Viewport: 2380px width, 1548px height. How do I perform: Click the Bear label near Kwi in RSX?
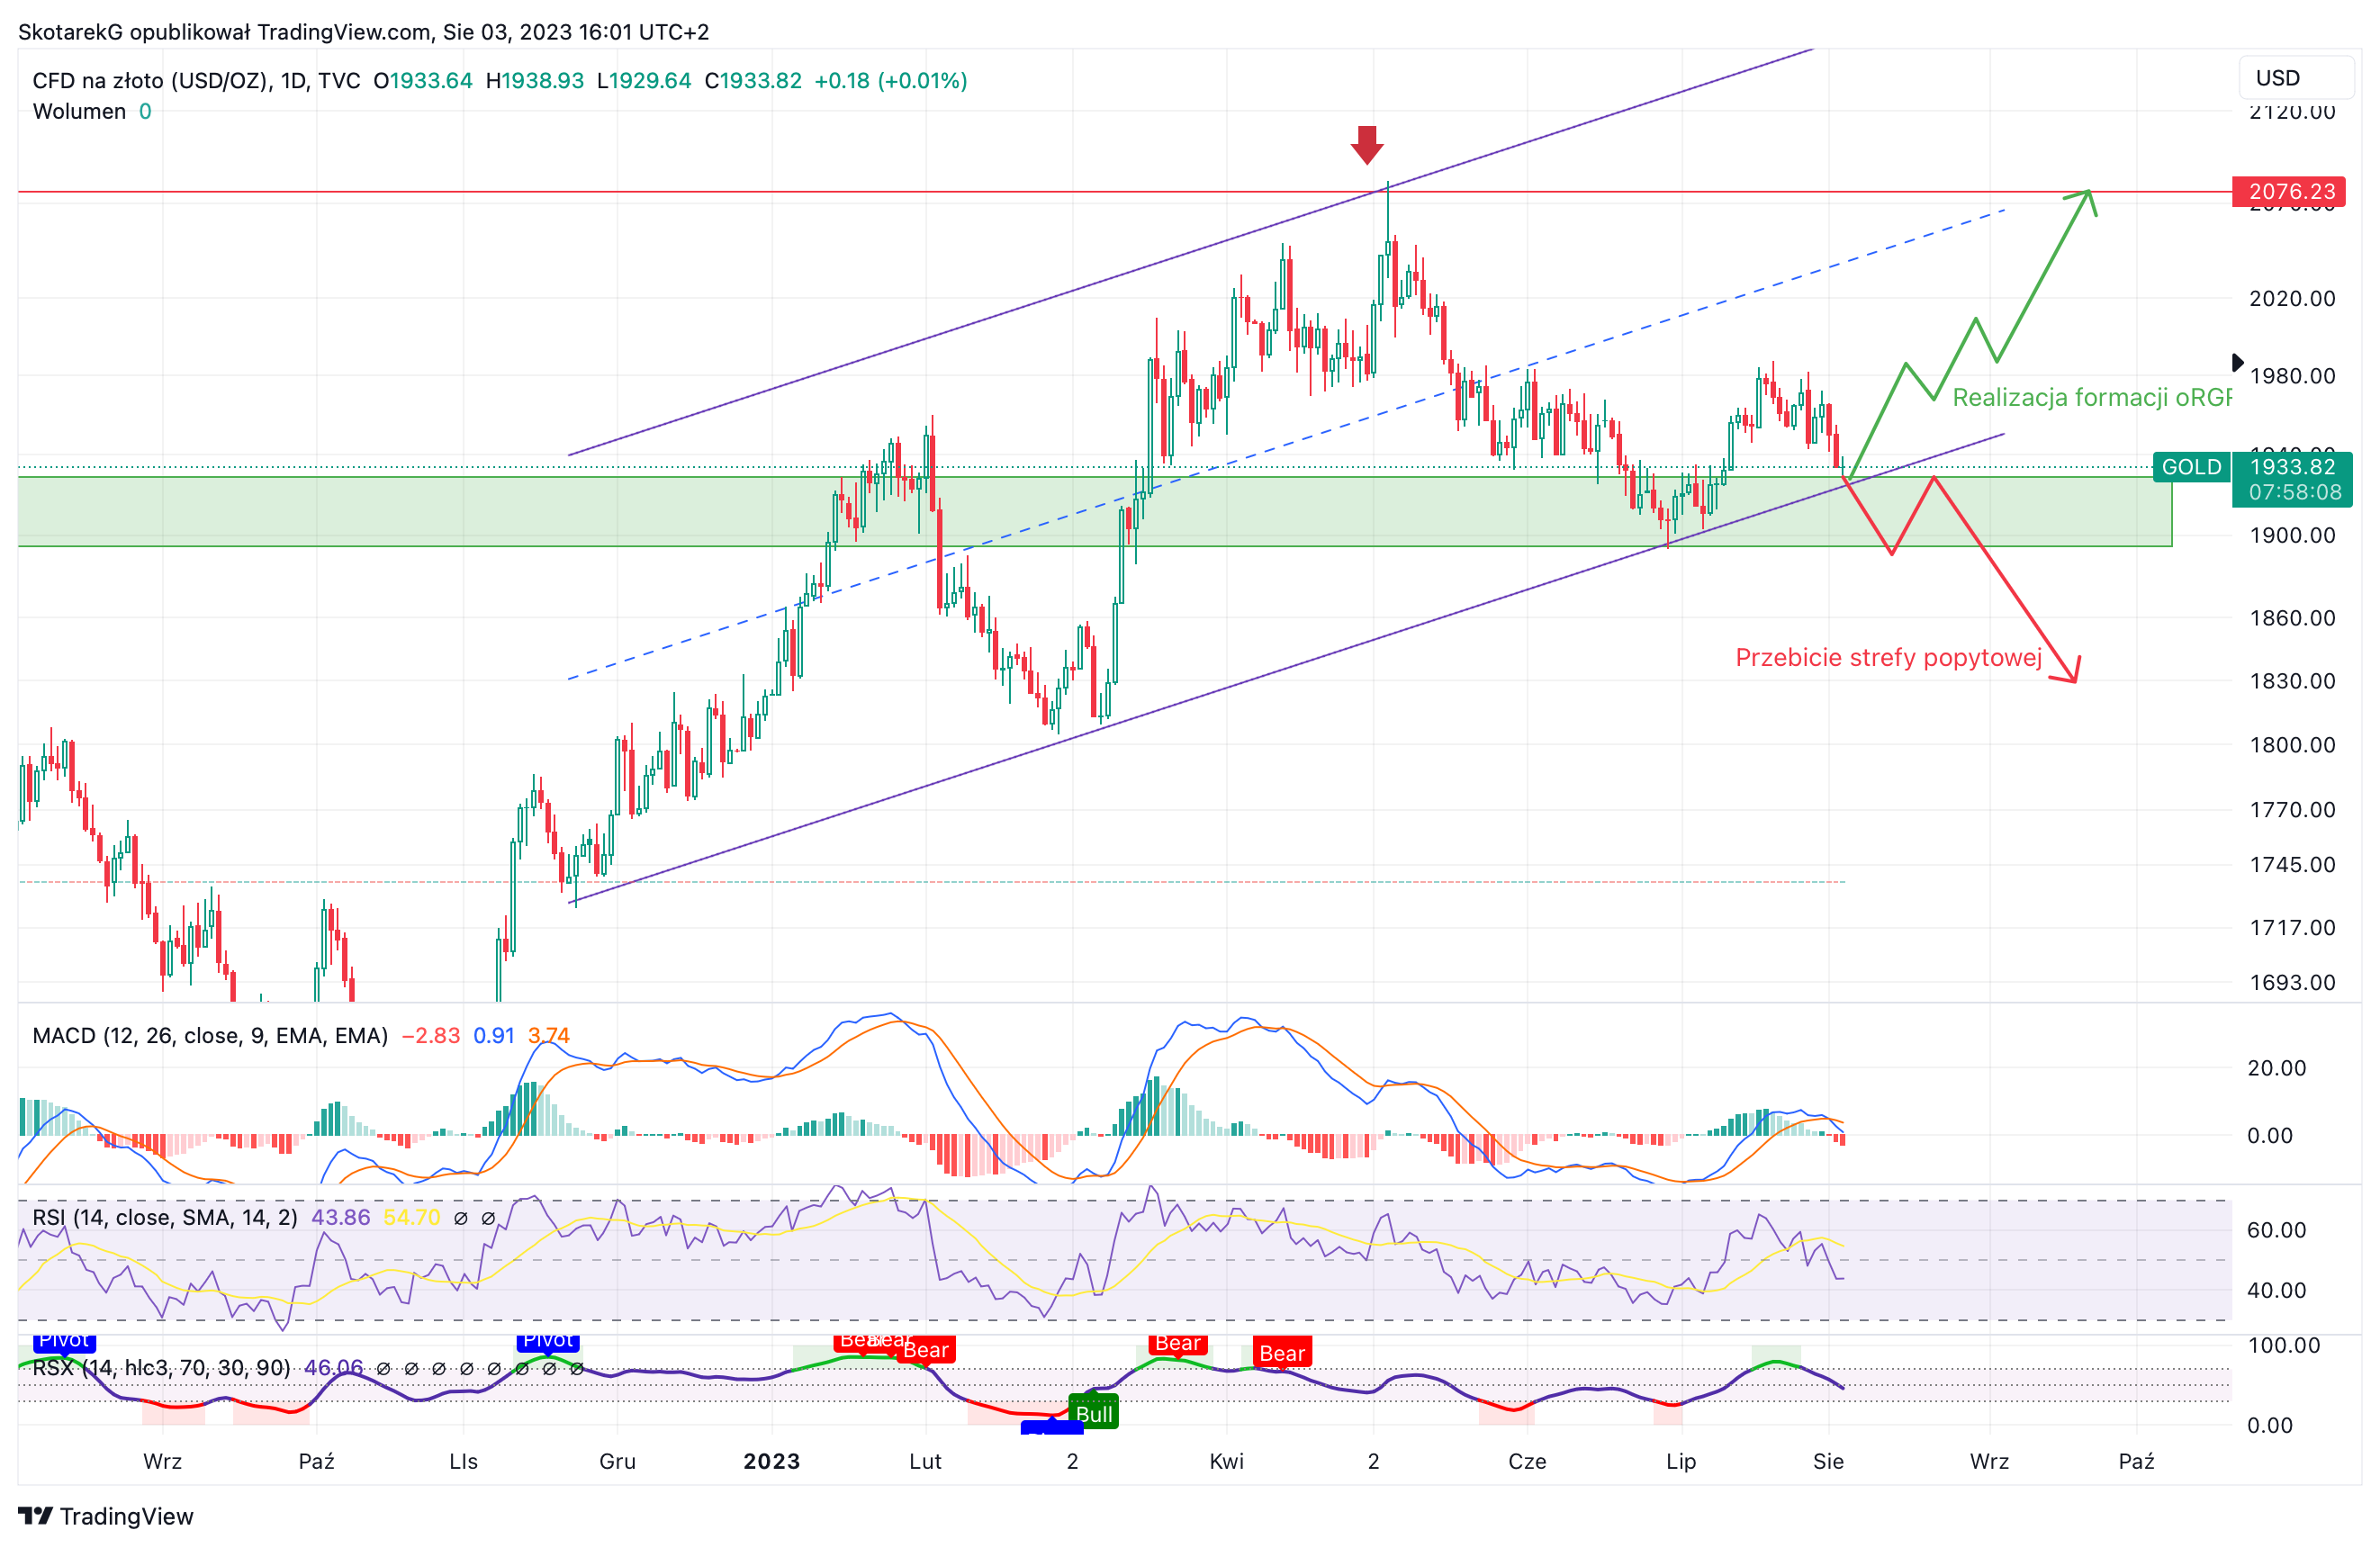click(x=1177, y=1343)
